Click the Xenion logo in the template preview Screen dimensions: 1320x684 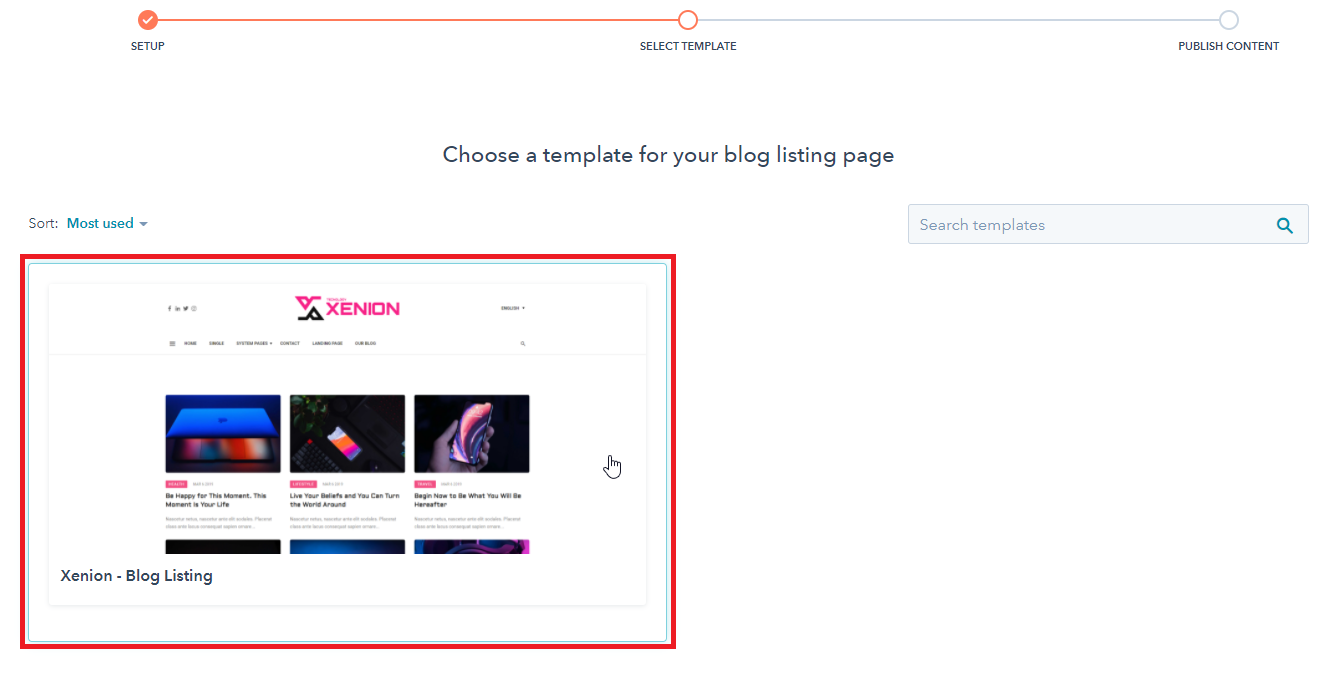[347, 308]
